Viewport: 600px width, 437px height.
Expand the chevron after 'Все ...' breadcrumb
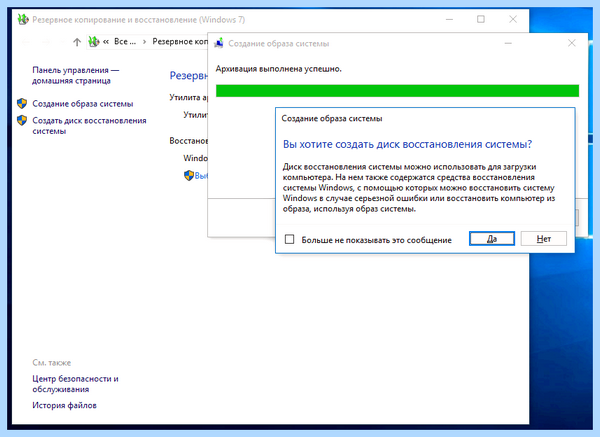[x=144, y=42]
